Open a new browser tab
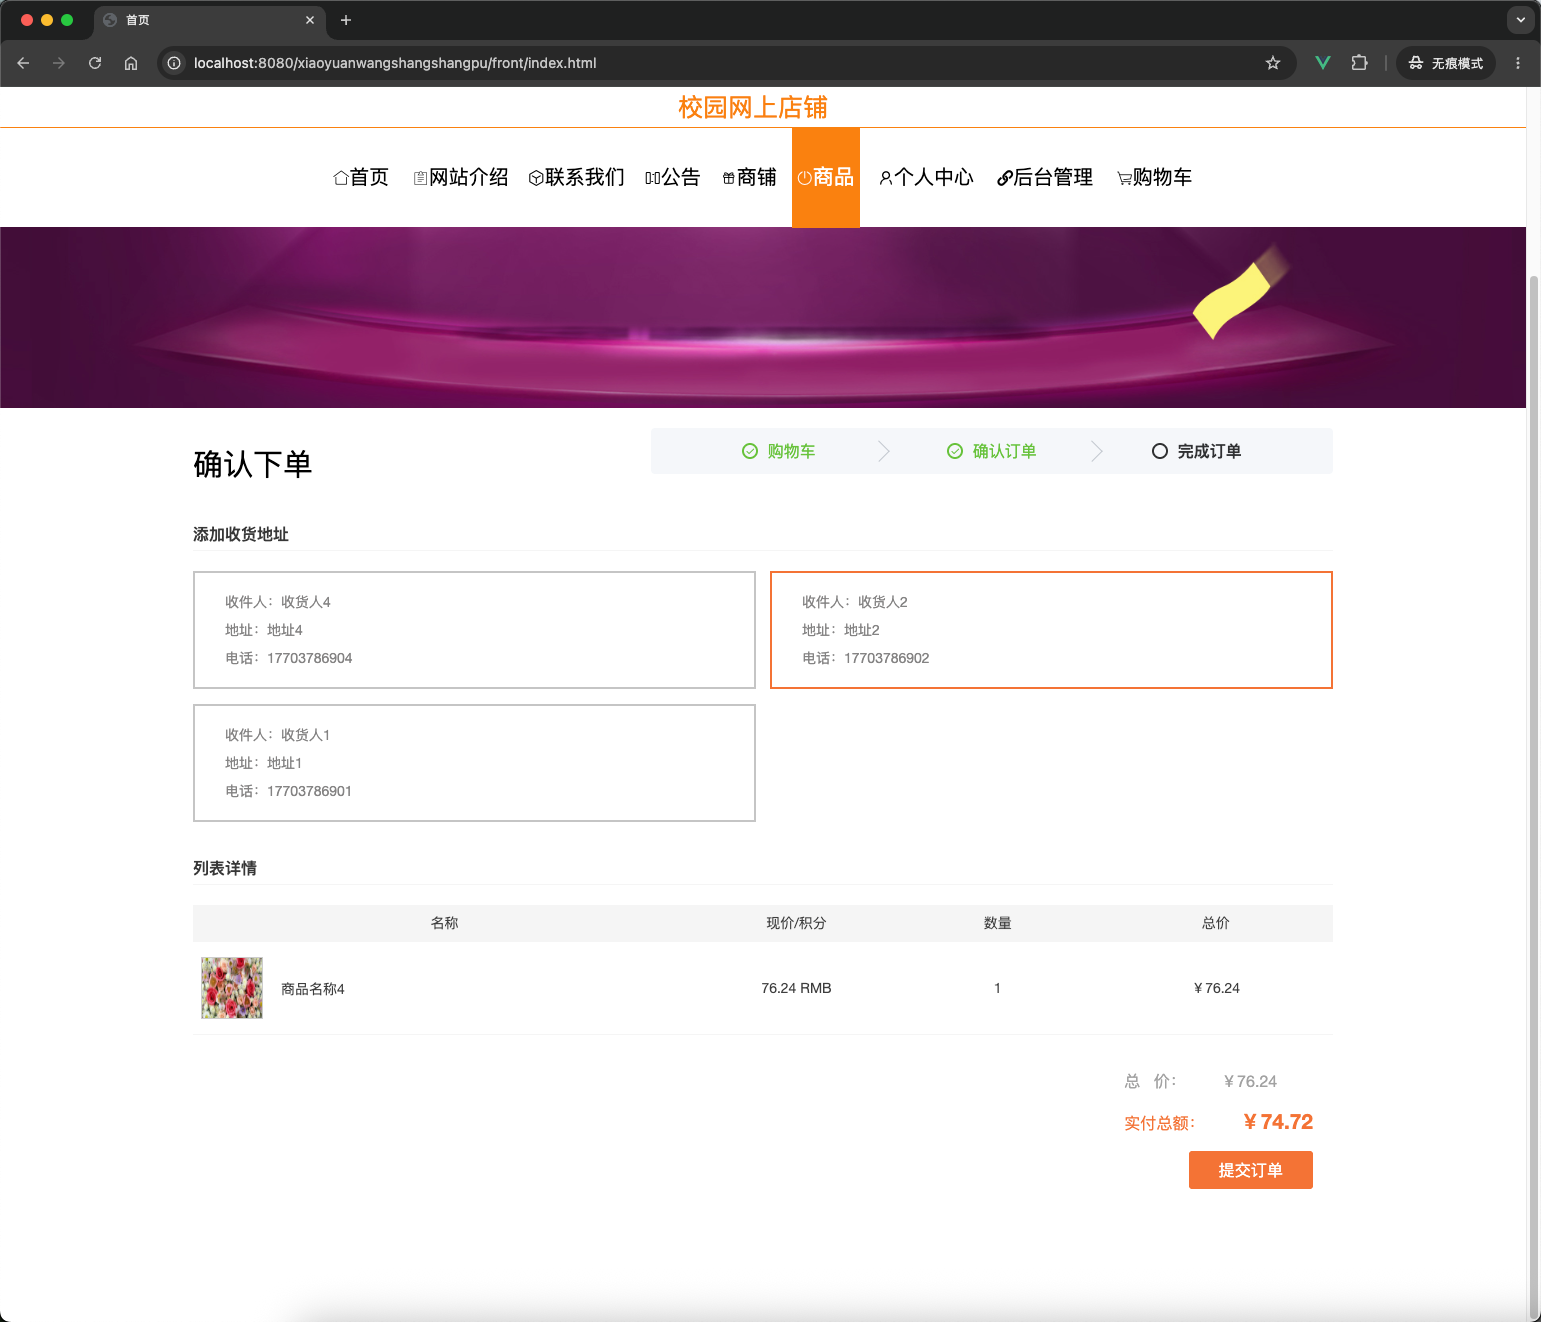1541x1322 pixels. [346, 20]
